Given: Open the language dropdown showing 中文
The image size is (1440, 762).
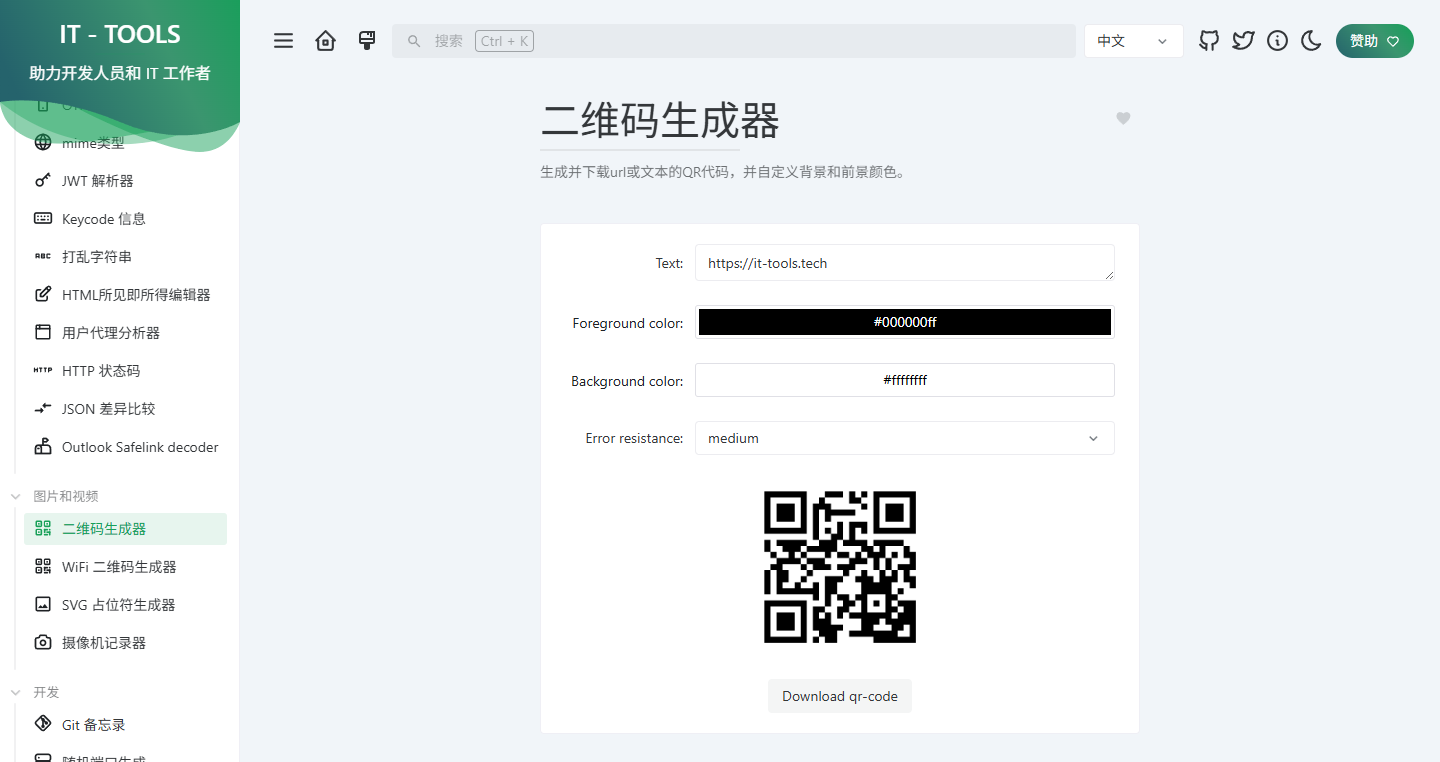Looking at the screenshot, I should click(1133, 41).
